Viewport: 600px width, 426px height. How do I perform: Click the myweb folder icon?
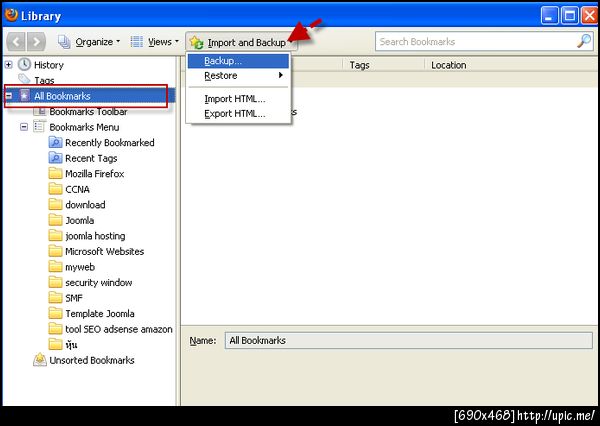pyautogui.click(x=55, y=266)
